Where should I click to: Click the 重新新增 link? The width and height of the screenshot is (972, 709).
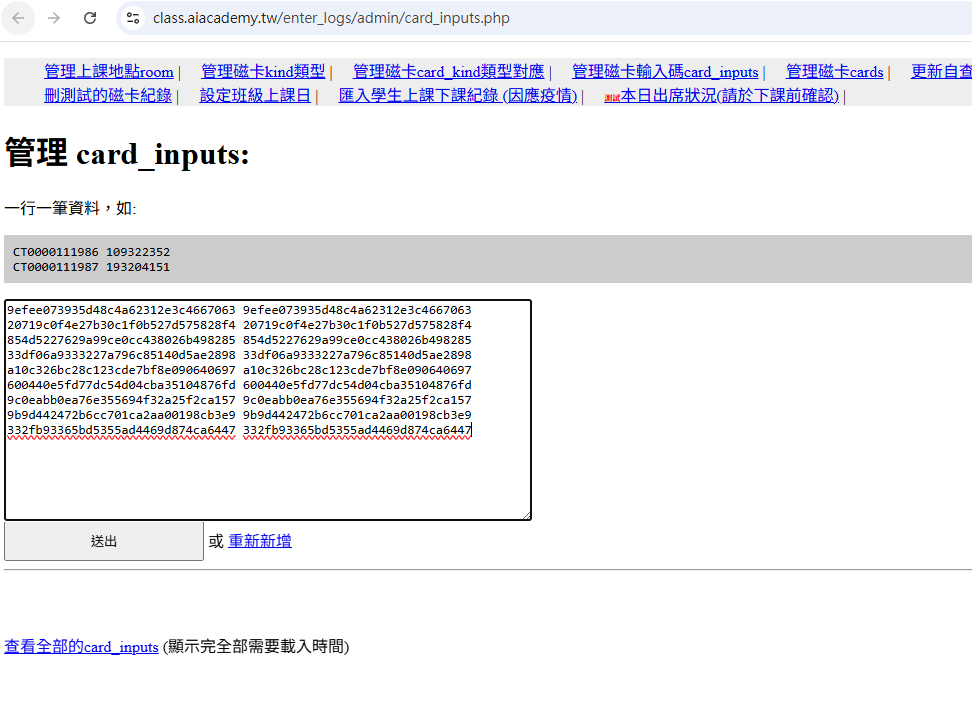pyautogui.click(x=260, y=541)
